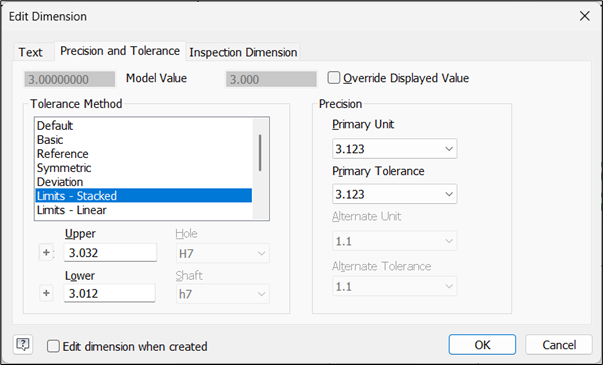Click the Model Value field 3.00000000
The width and height of the screenshot is (603, 365).
tap(70, 79)
